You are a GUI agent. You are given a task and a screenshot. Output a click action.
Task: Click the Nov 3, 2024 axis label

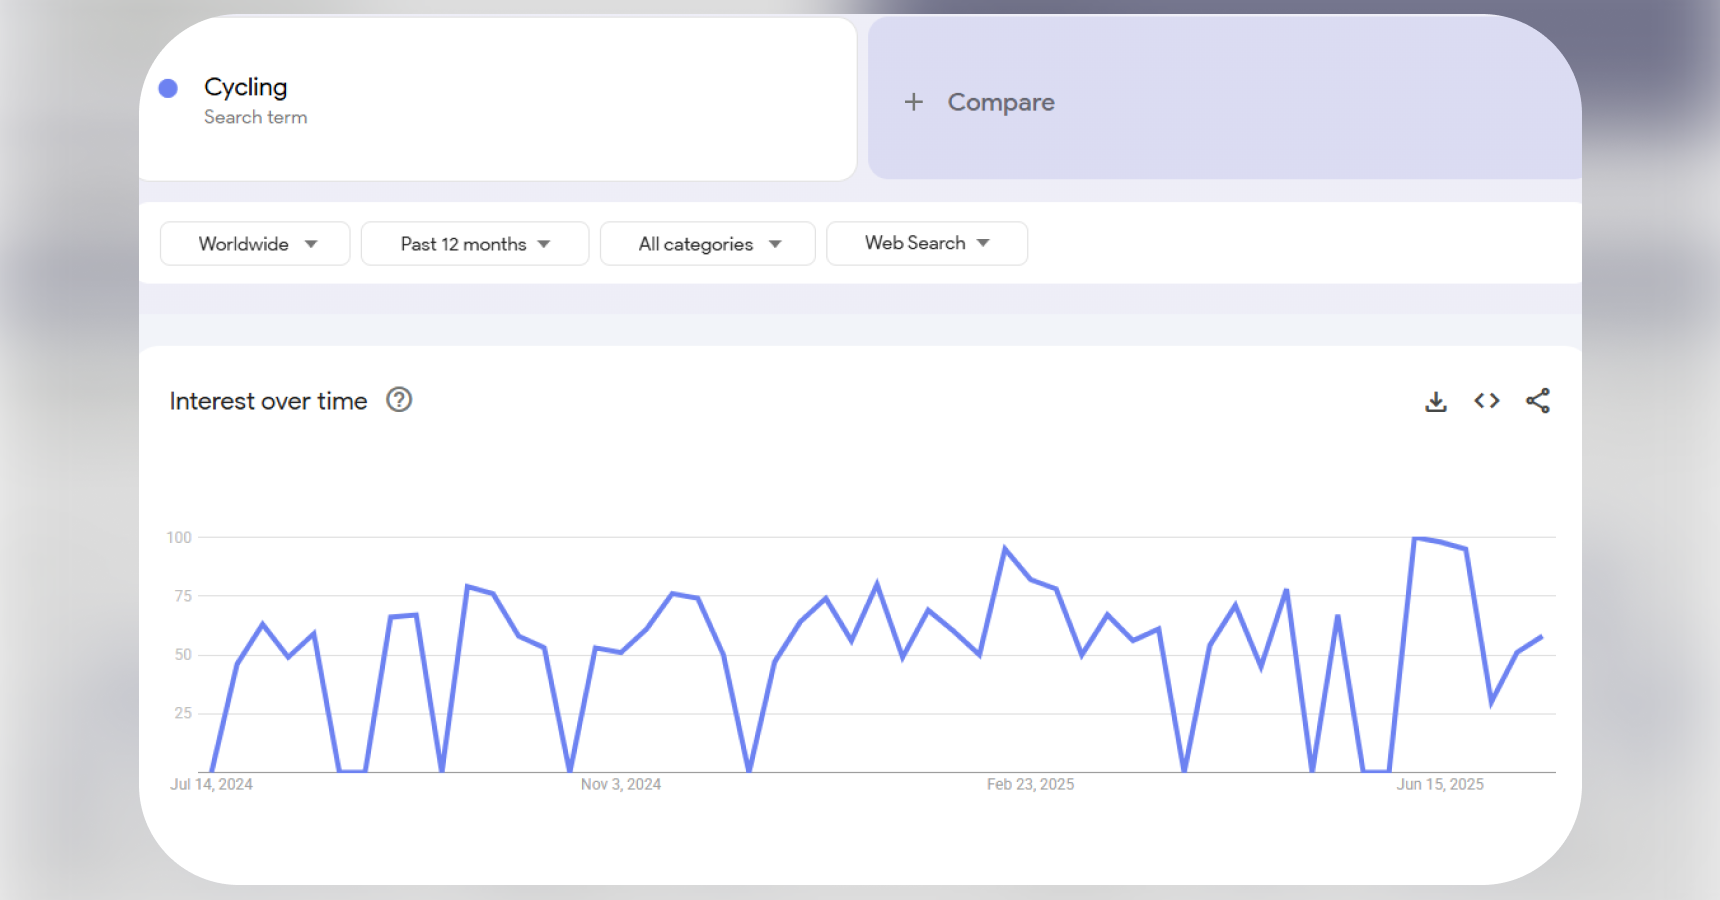pos(620,784)
